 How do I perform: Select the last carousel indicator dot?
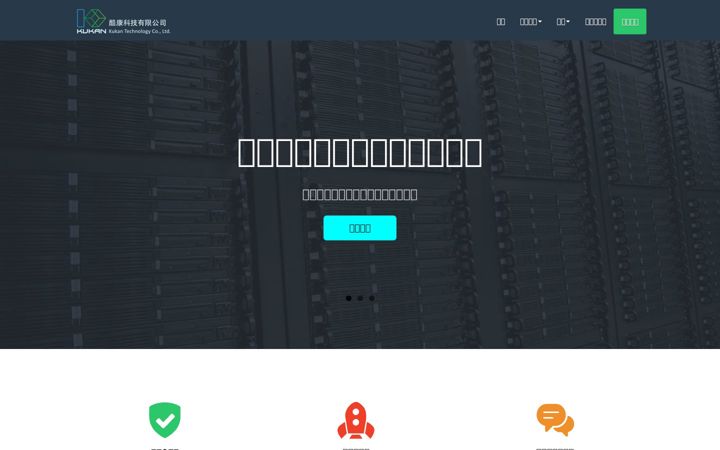click(x=372, y=298)
